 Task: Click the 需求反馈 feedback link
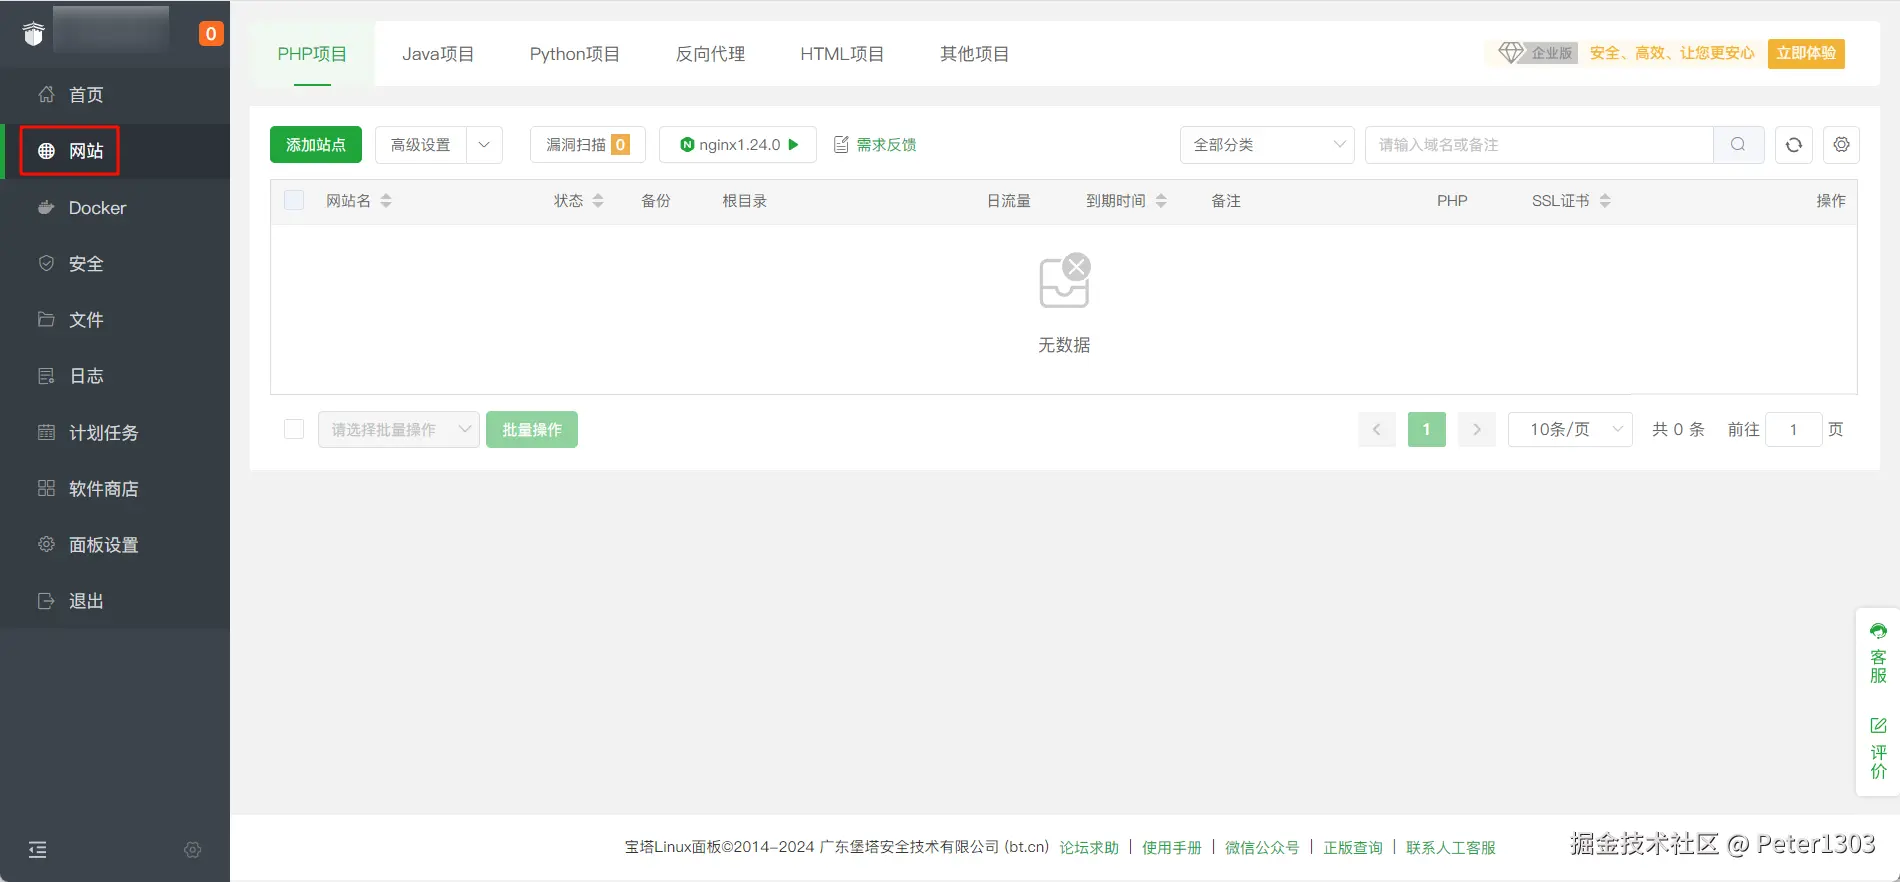tap(876, 145)
